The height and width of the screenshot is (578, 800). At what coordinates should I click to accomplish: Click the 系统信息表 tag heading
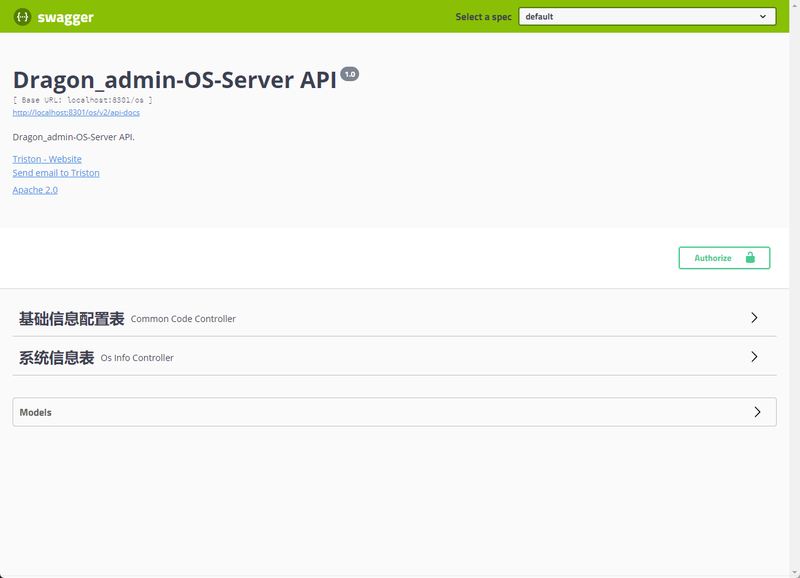[57, 358]
